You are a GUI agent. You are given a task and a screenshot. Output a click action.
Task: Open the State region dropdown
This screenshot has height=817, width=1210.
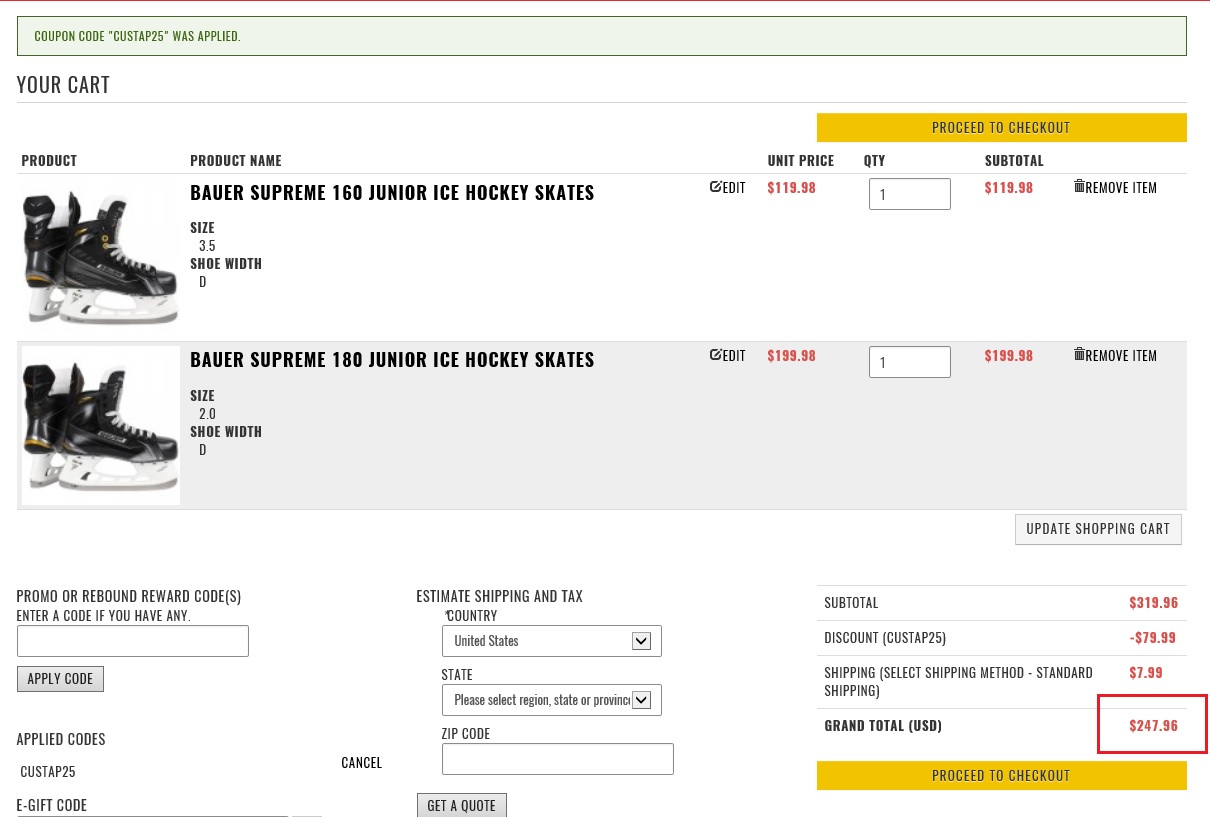click(552, 700)
